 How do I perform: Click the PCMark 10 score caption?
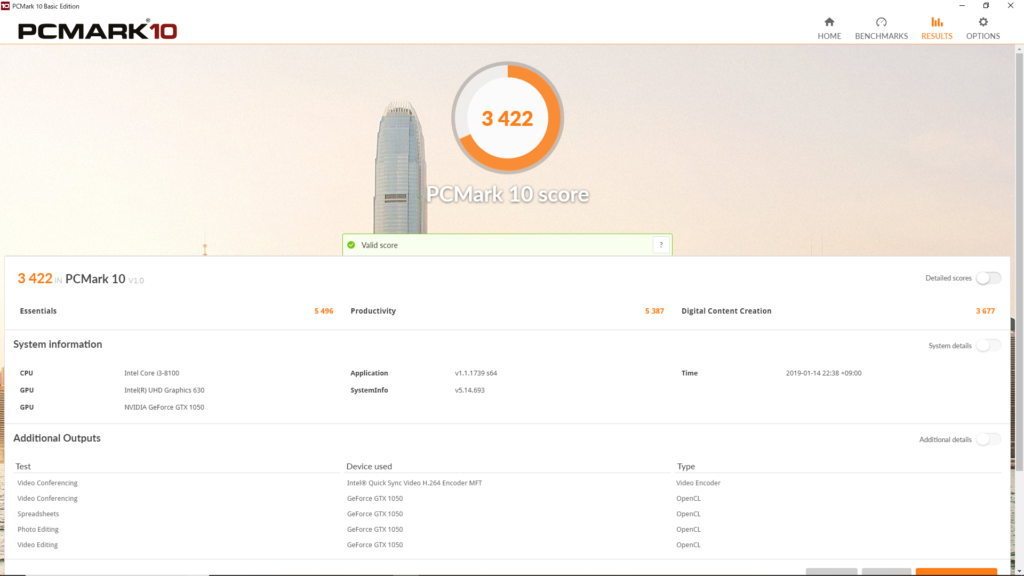coord(507,194)
